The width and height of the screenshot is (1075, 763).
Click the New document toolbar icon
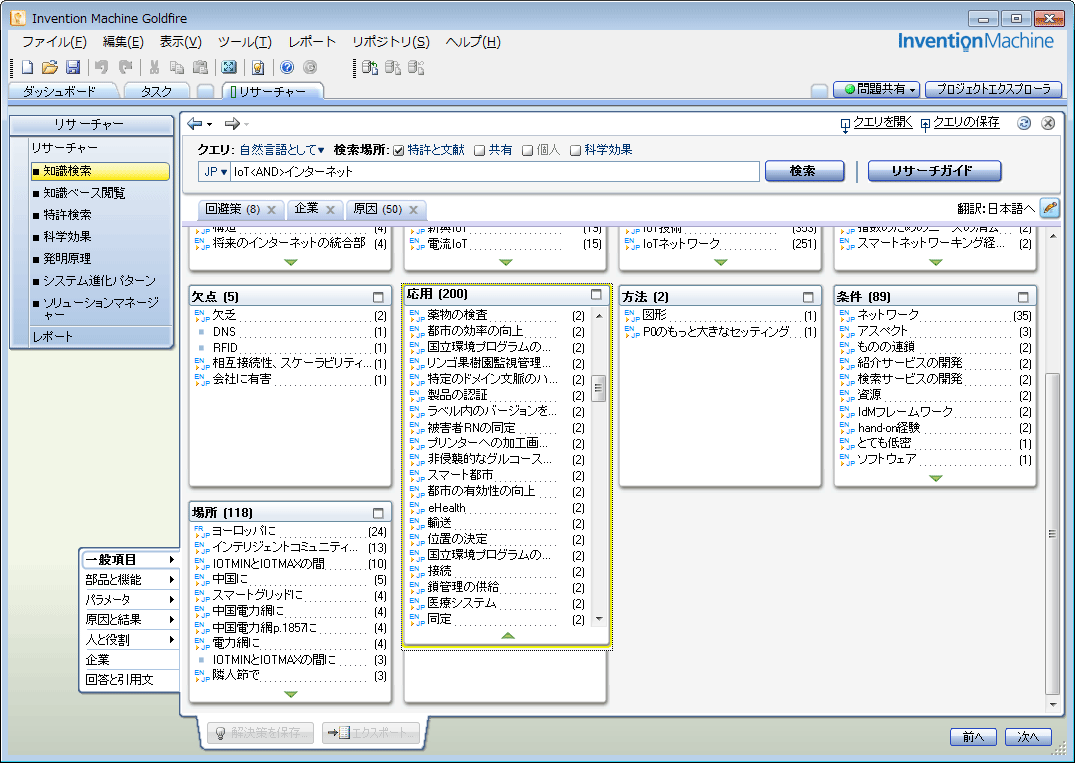tap(27, 67)
